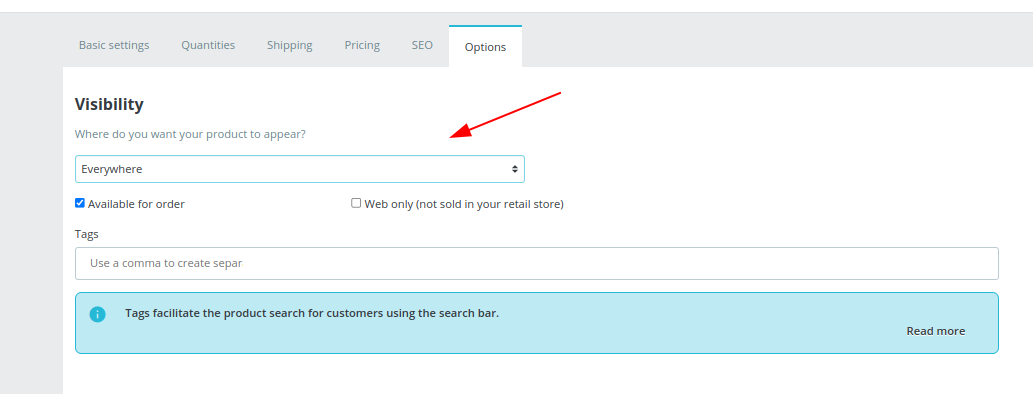Toggle the Available for order checkbox
The image size is (1033, 394).
point(80,203)
